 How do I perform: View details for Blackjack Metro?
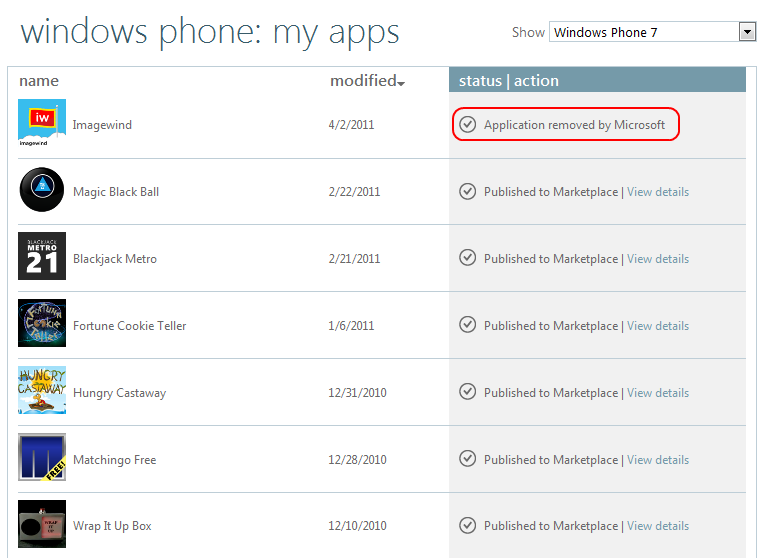pos(658,259)
